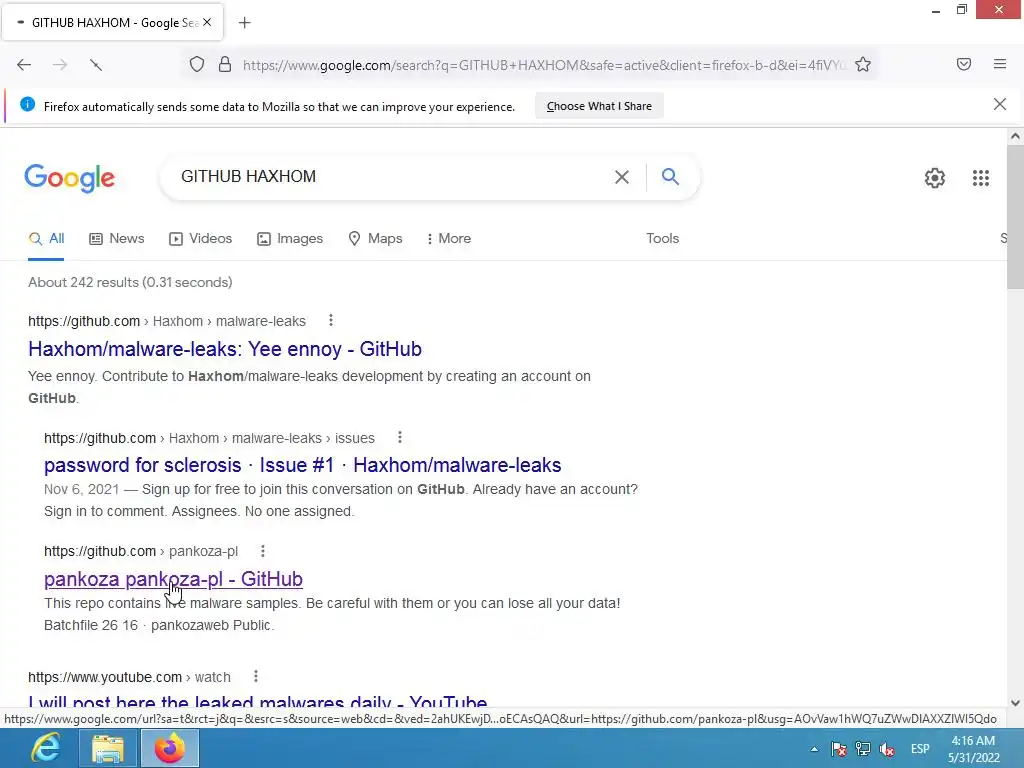Bookmark this page with the star icon

(863, 65)
